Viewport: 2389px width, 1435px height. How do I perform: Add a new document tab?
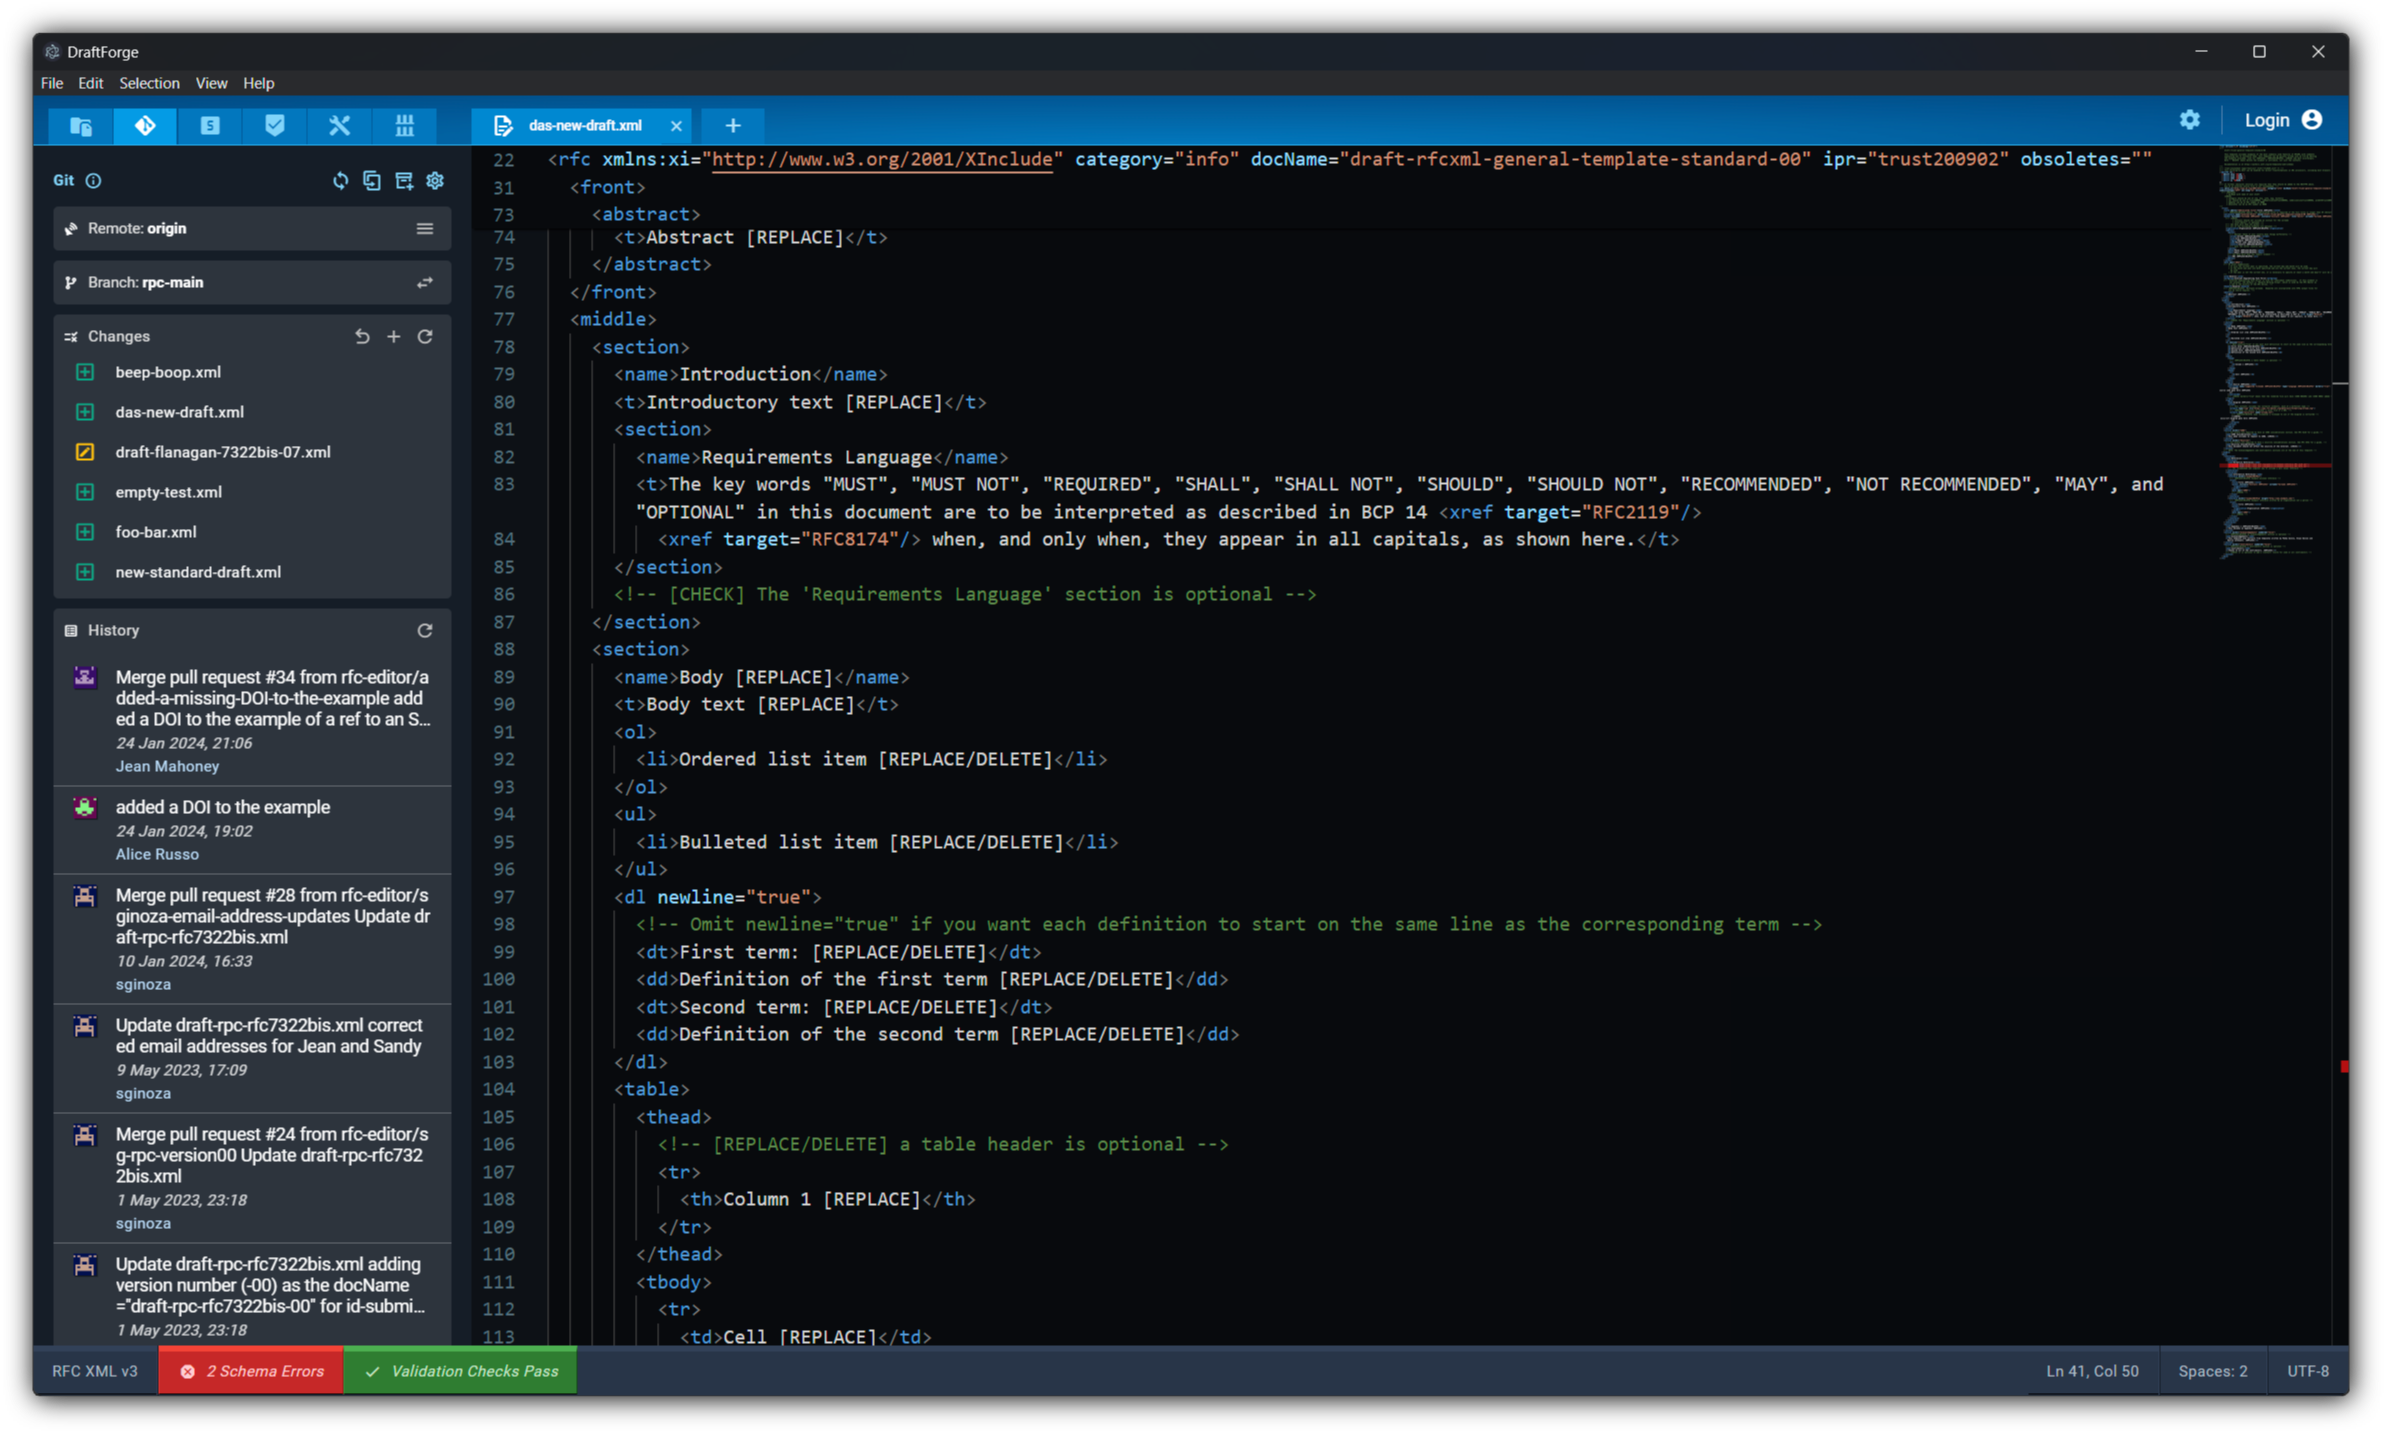coord(733,126)
